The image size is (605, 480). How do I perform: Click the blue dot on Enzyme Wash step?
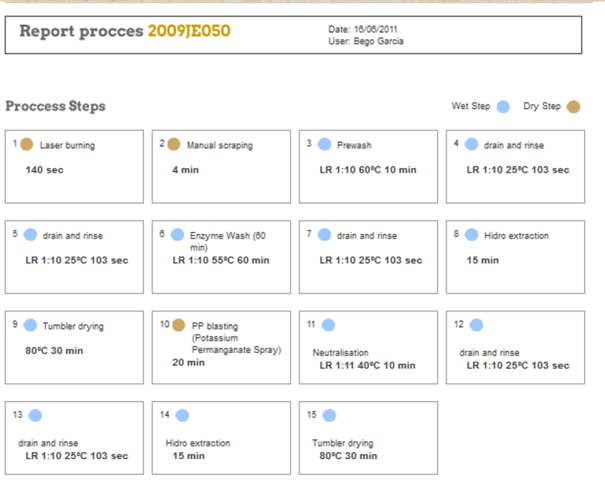coord(177,235)
